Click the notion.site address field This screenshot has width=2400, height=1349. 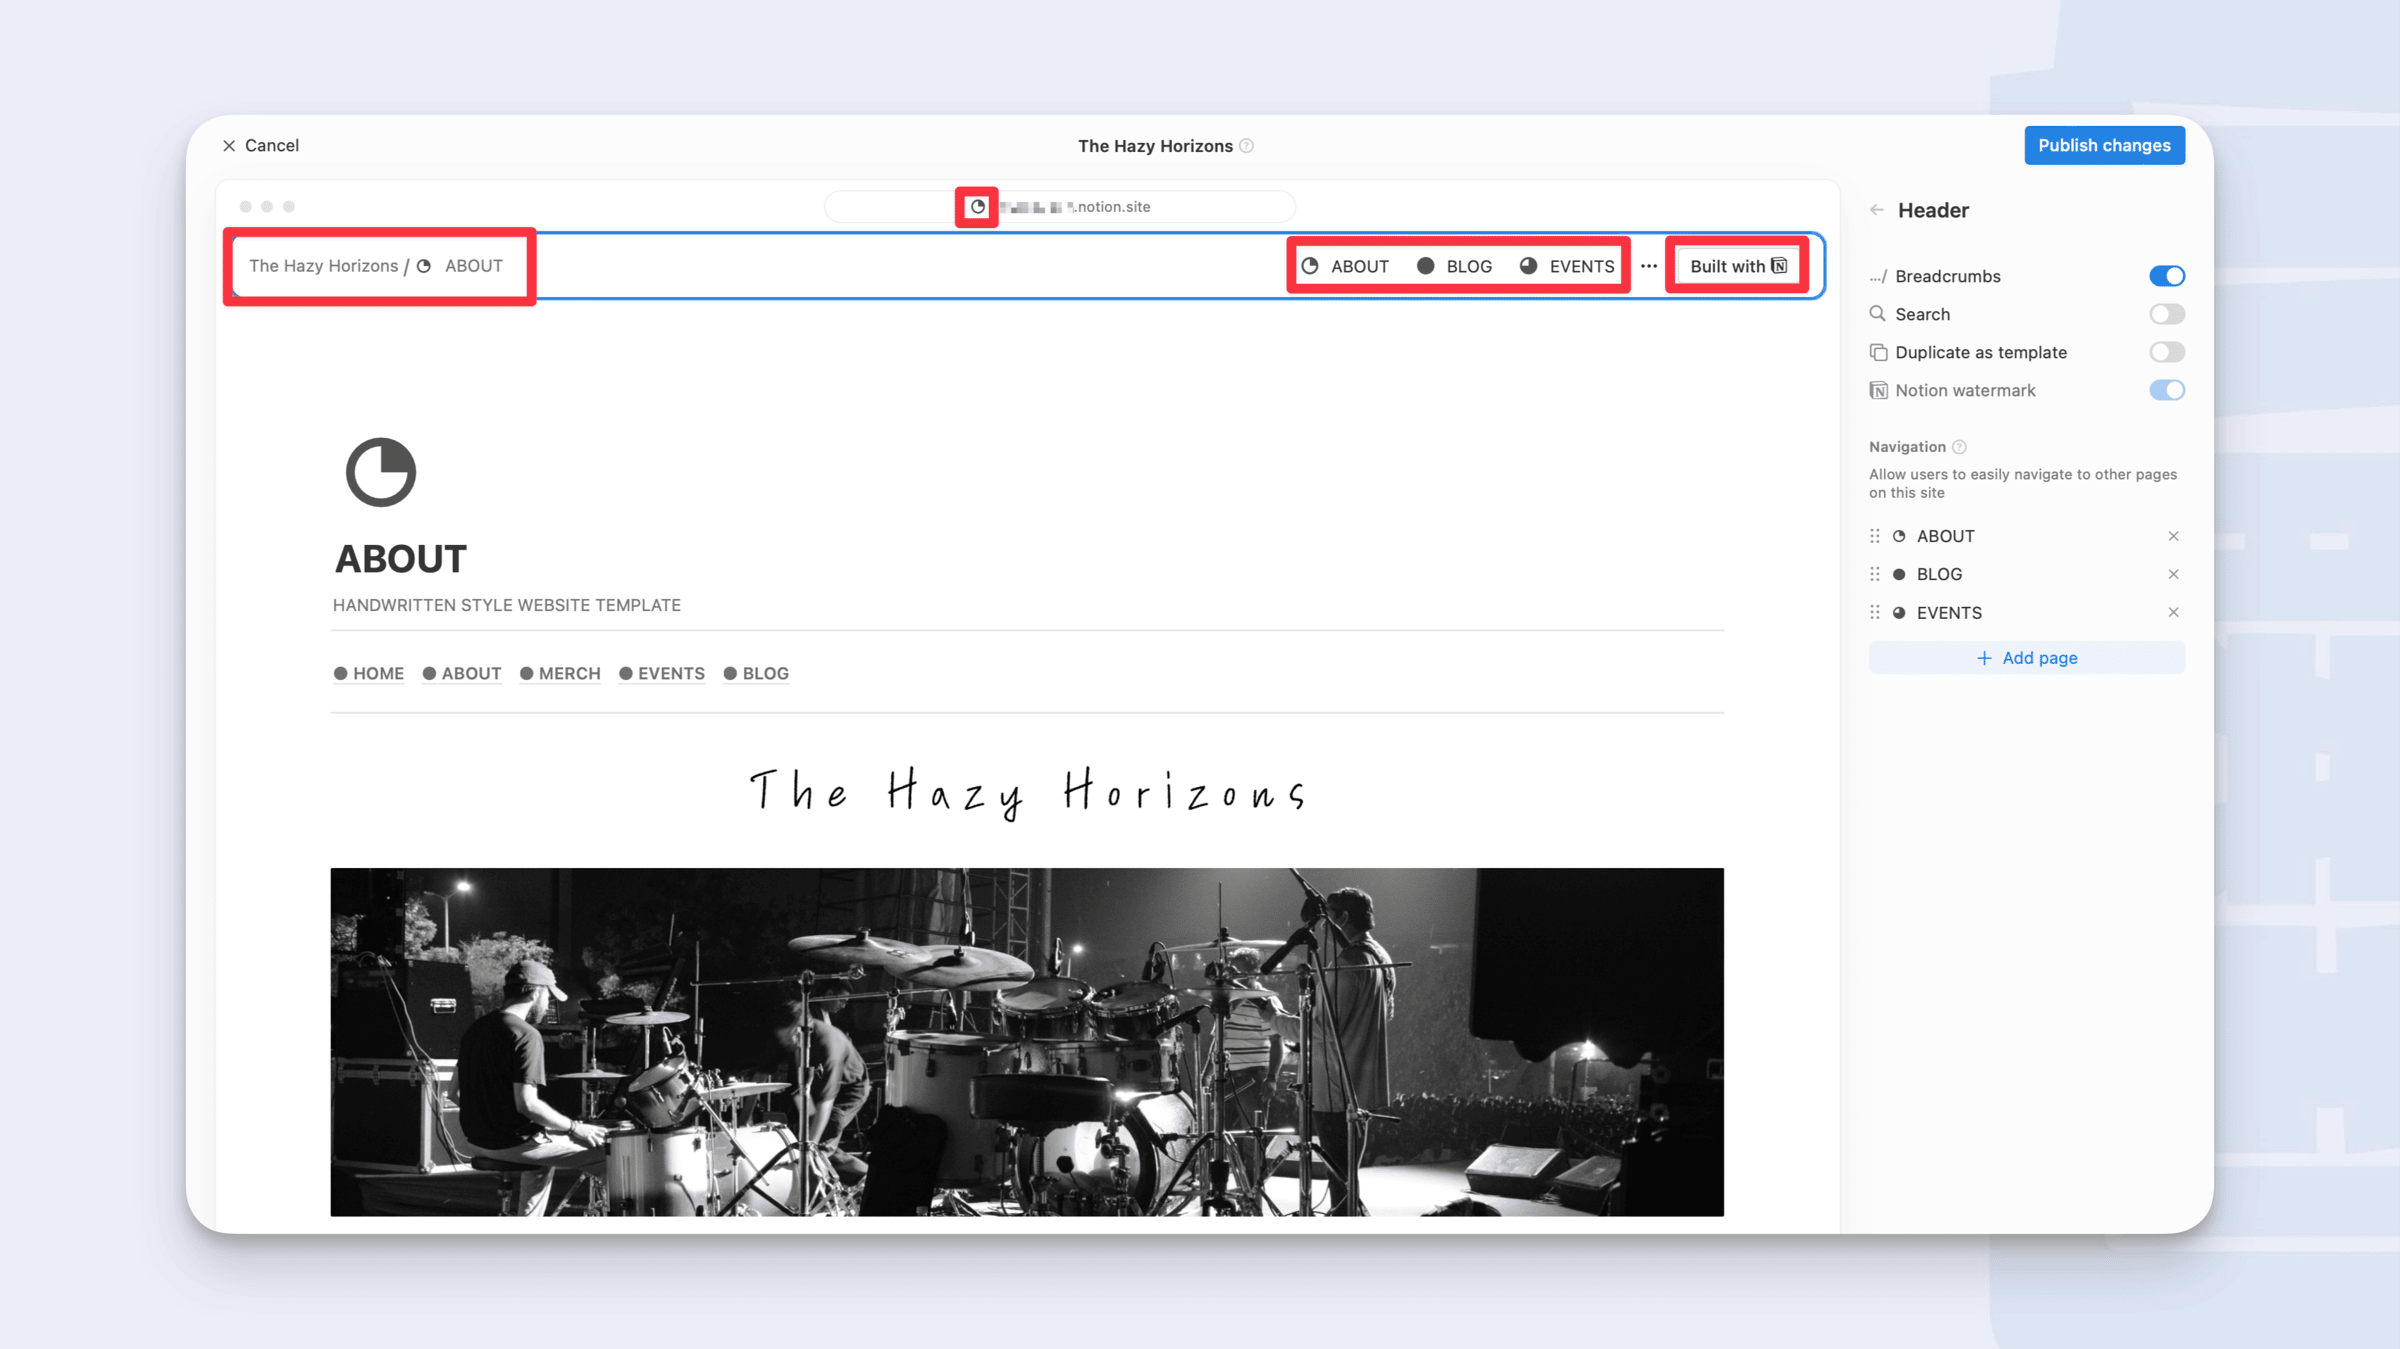pos(1059,207)
